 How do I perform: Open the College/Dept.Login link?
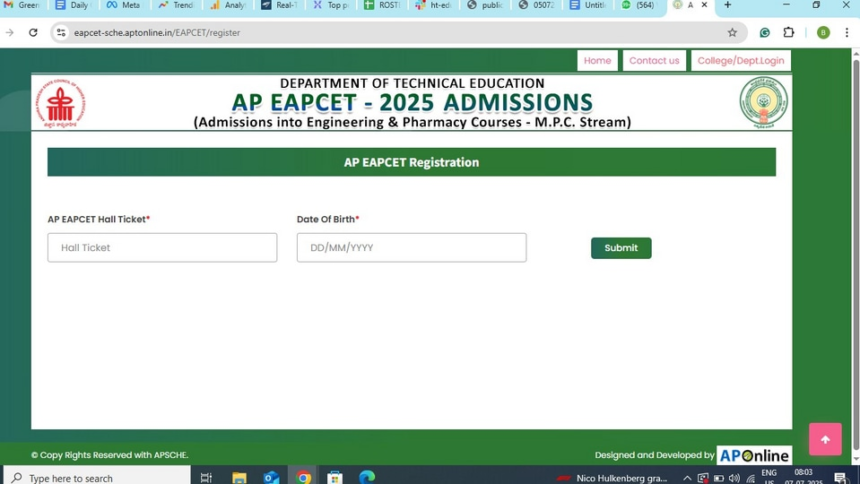[740, 61]
